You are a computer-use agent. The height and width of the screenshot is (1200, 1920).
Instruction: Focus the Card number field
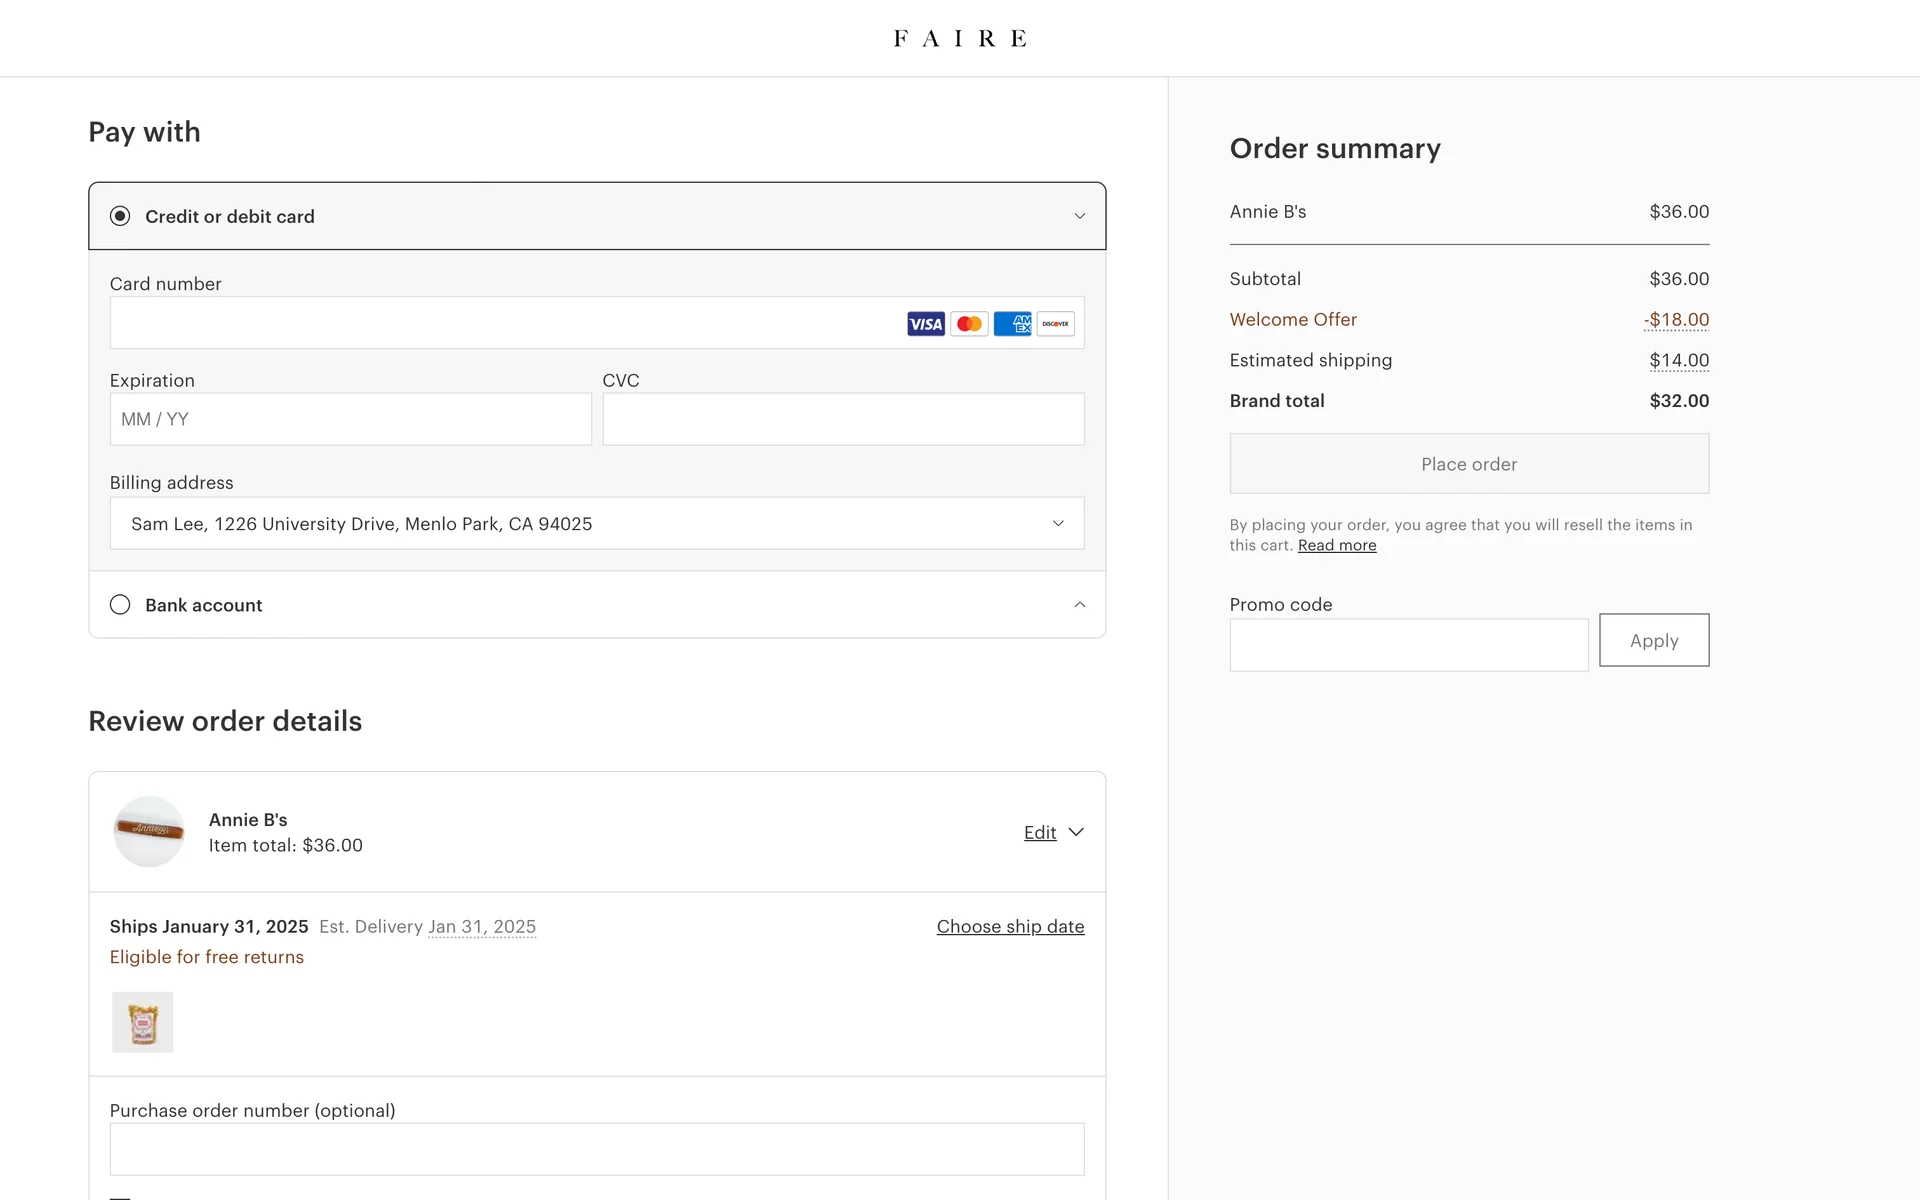500,323
